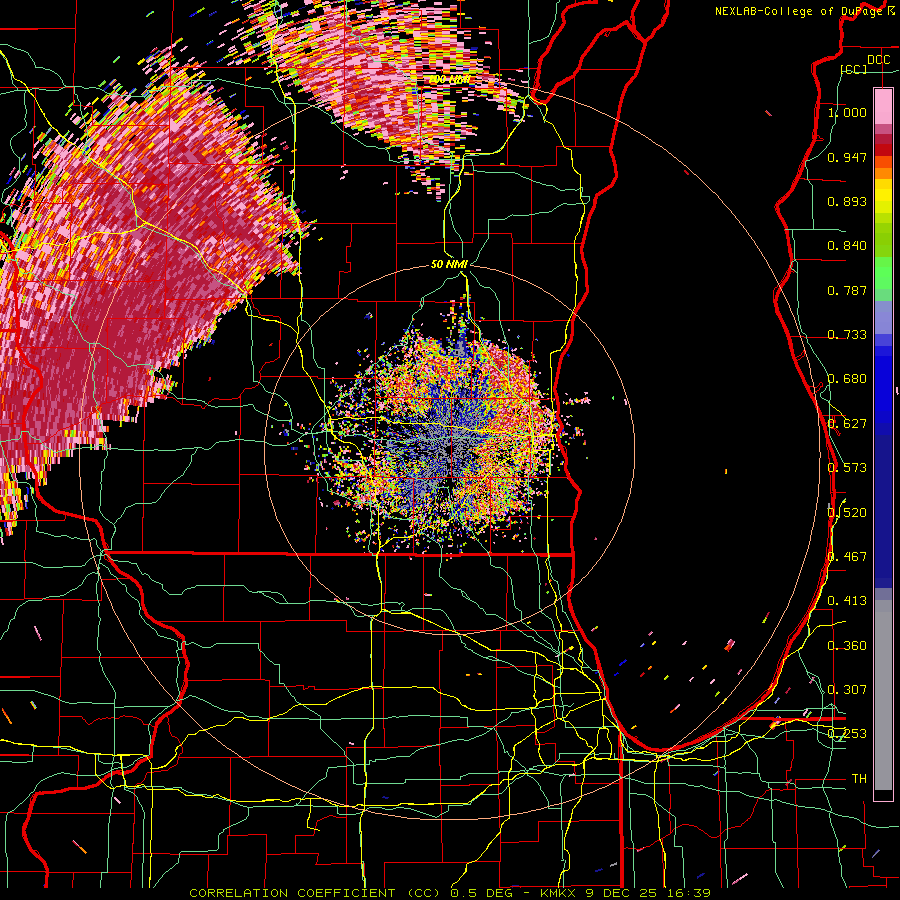Click the 0.360 scale label
This screenshot has height=900, width=900.
(847, 645)
